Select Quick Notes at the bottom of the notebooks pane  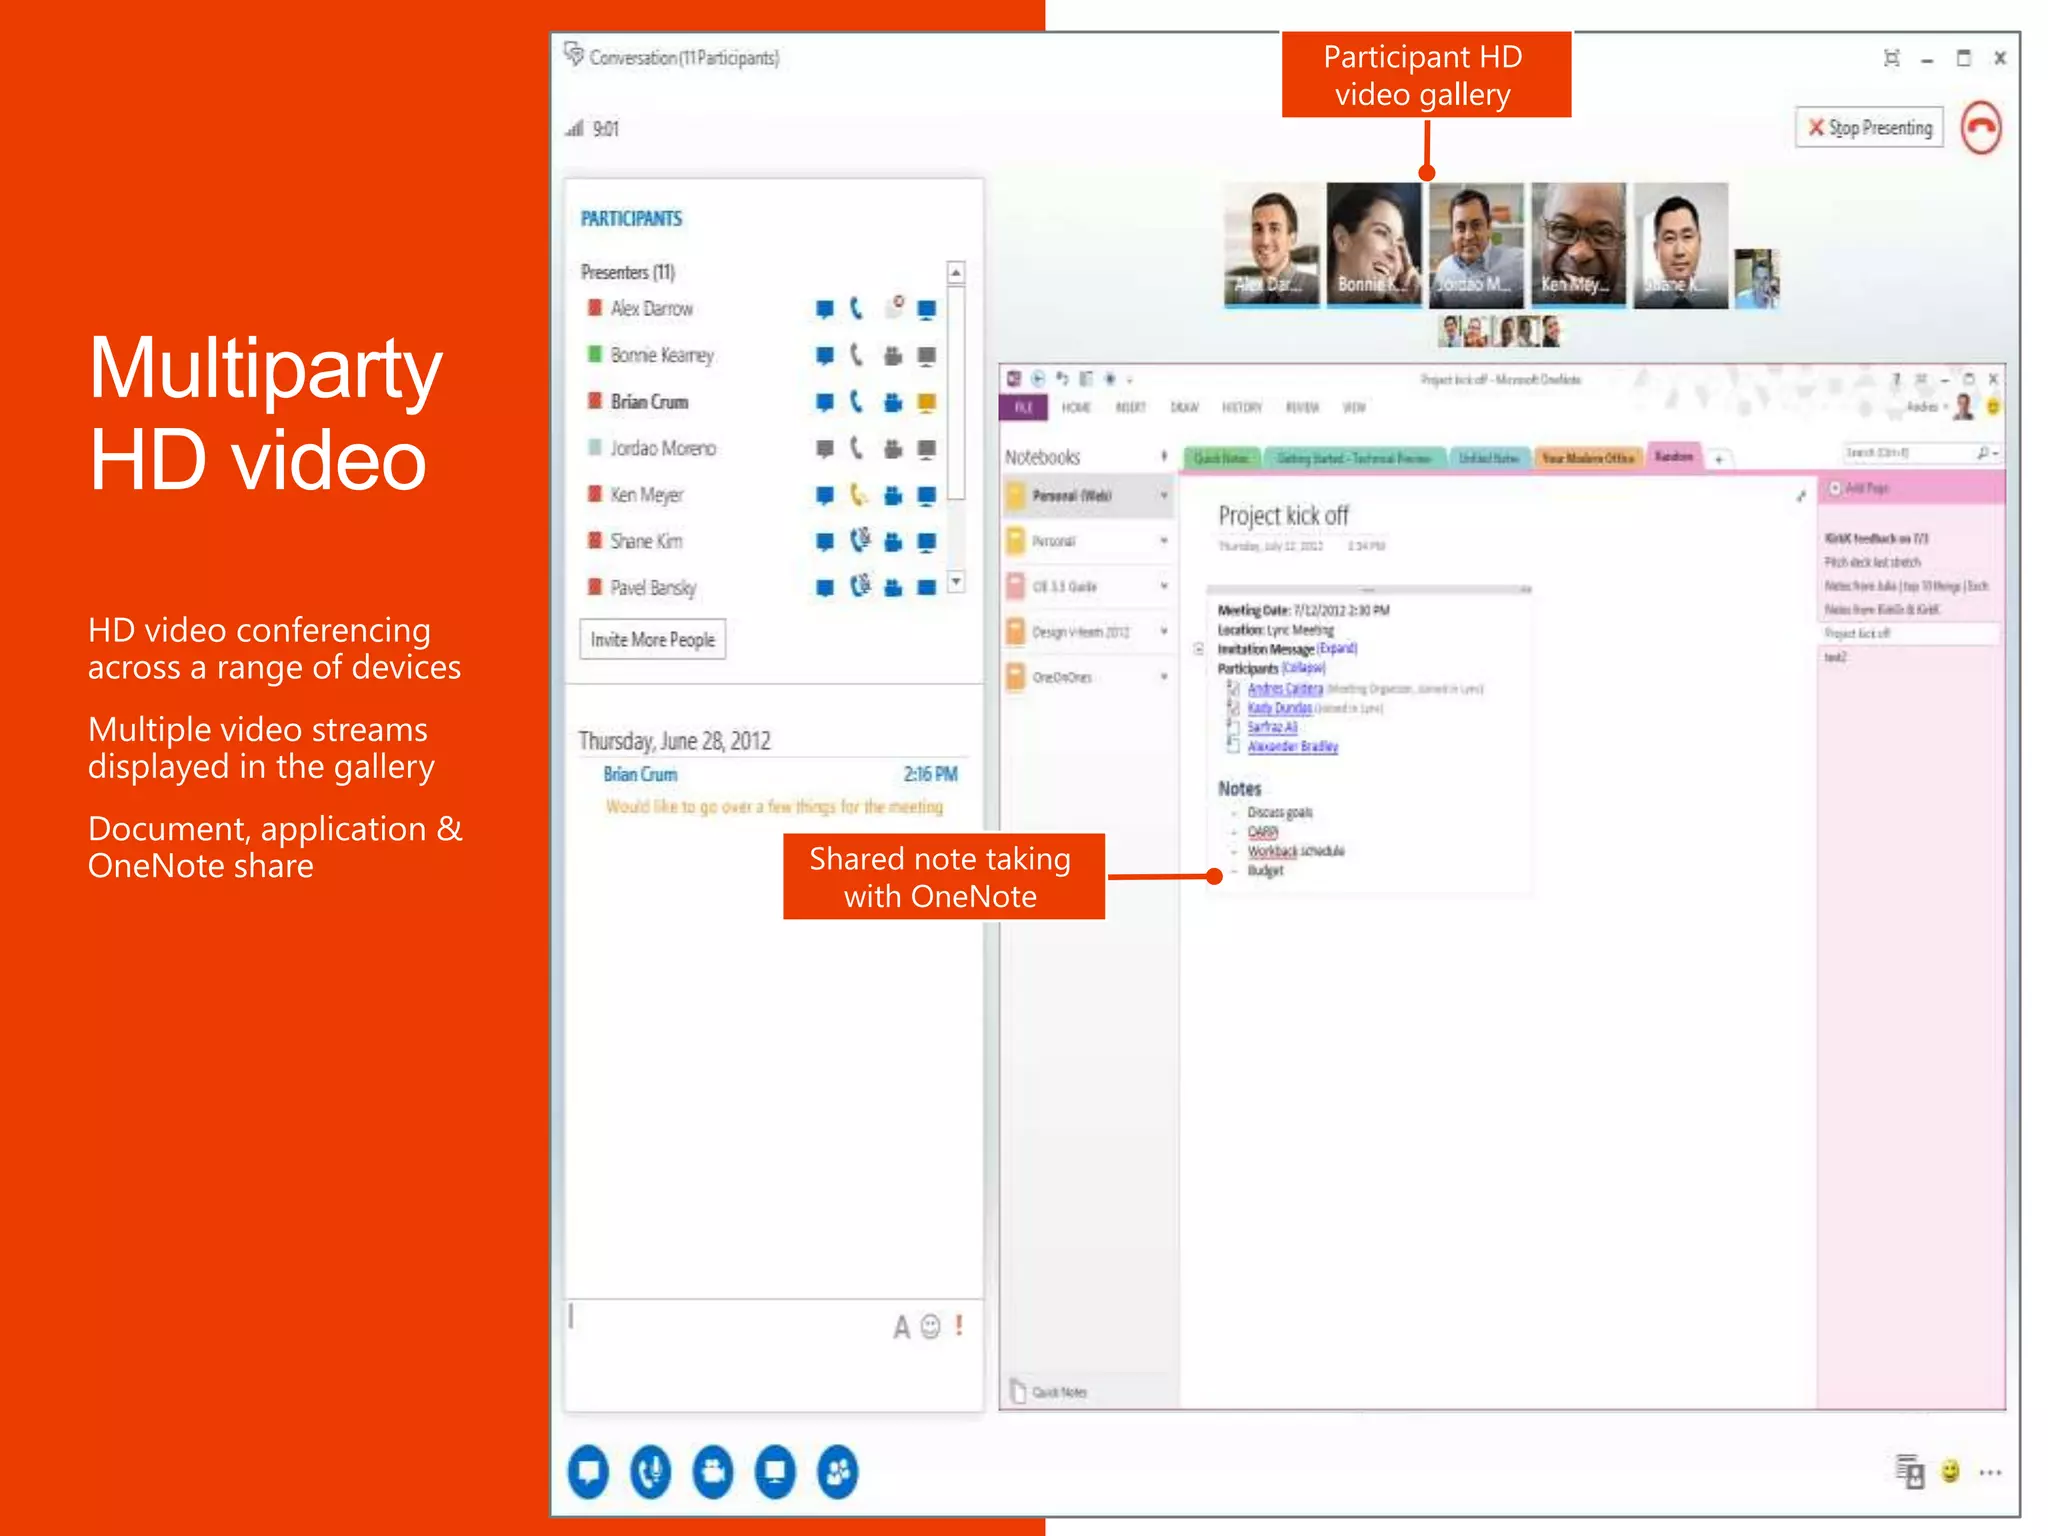pos(1059,1392)
